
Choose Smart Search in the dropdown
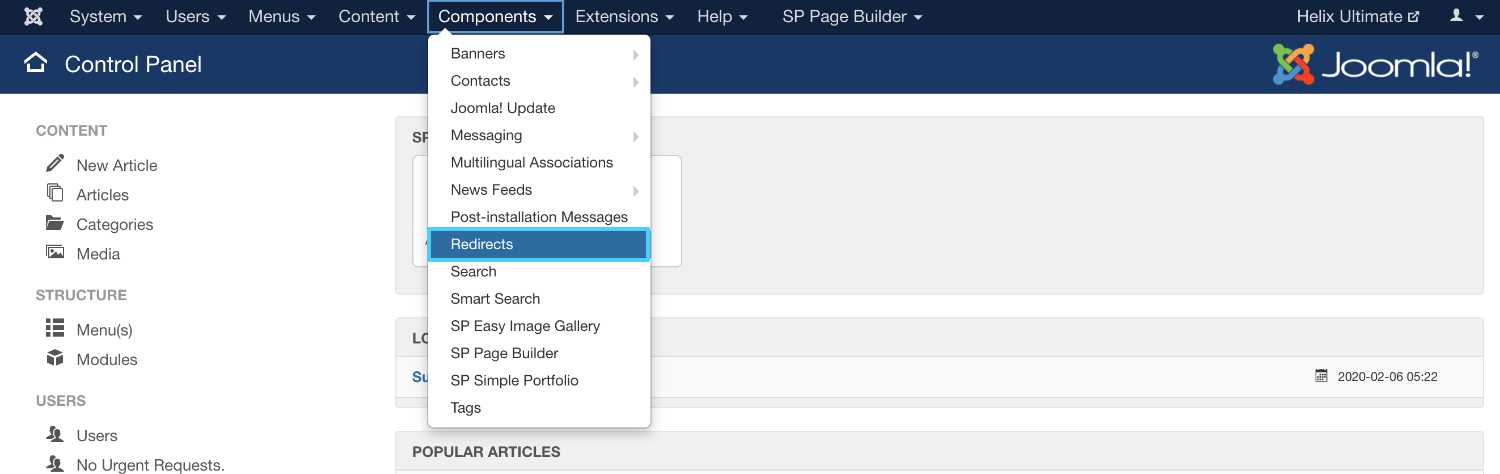(495, 299)
